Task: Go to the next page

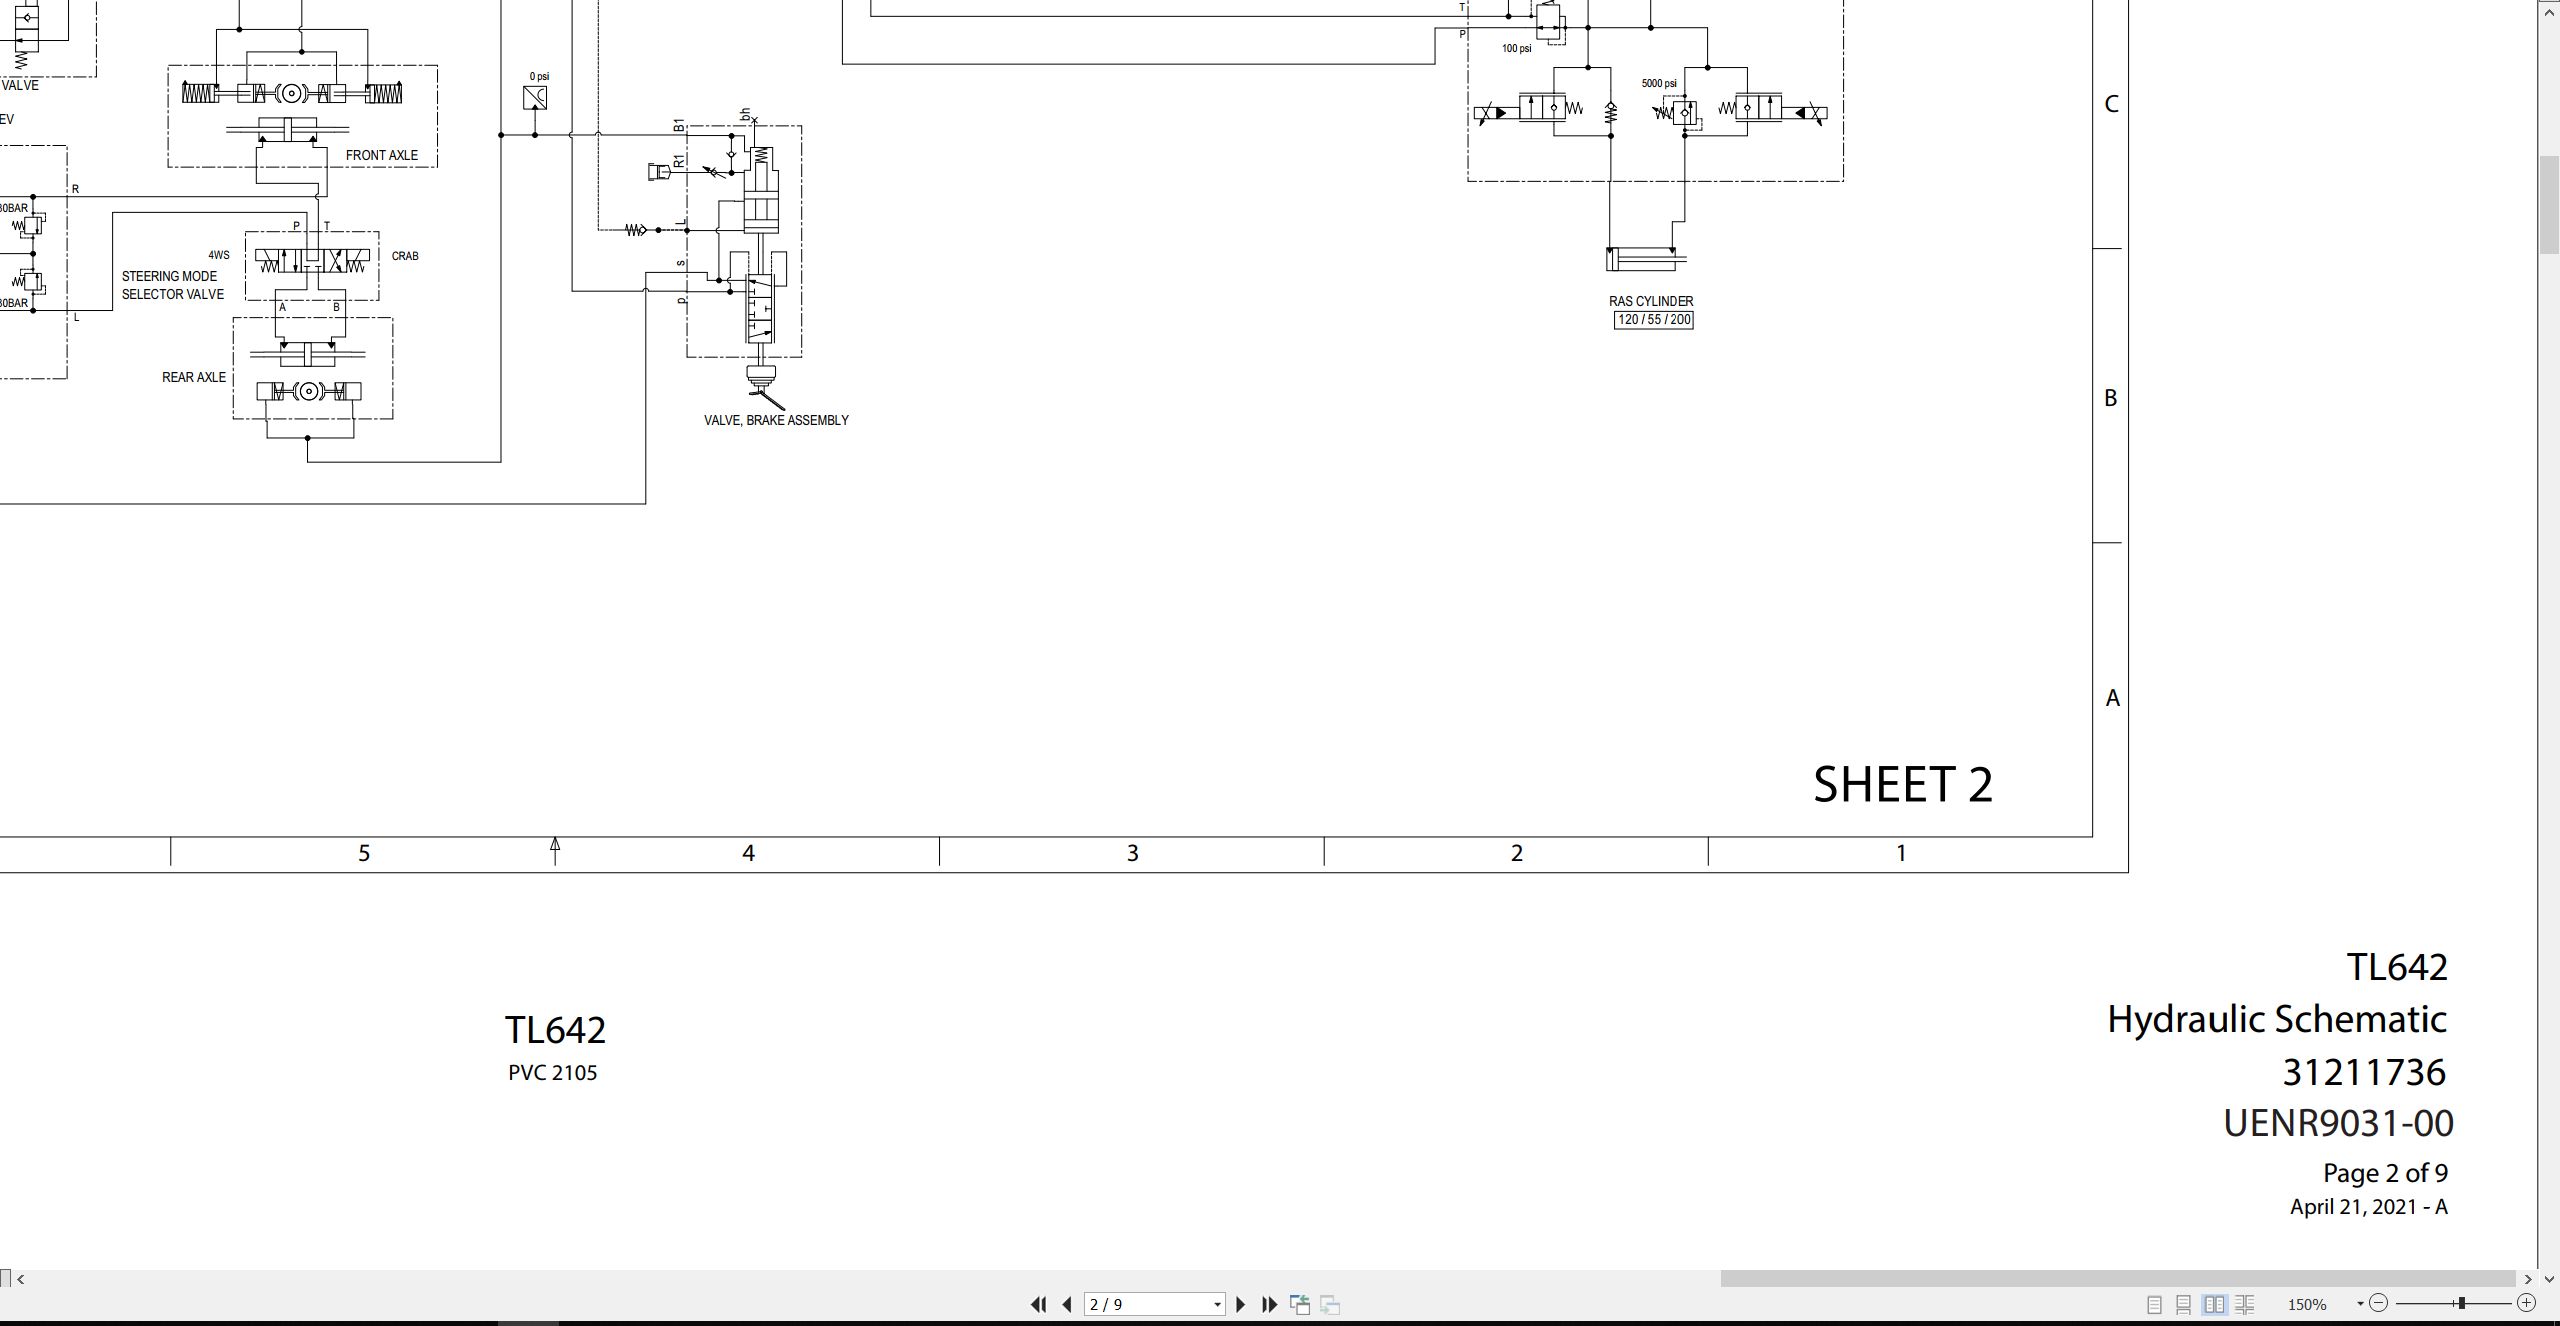Action: pos(1241,1304)
